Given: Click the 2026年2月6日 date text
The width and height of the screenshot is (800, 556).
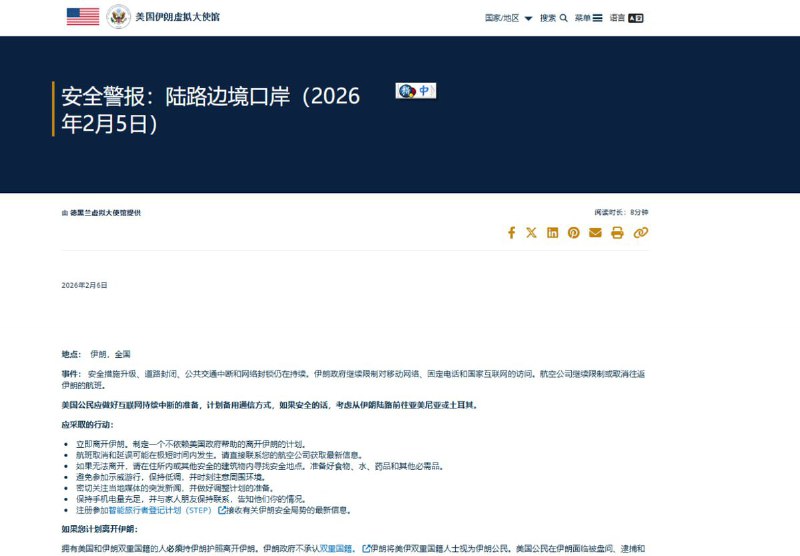Looking at the screenshot, I should pos(84,285).
